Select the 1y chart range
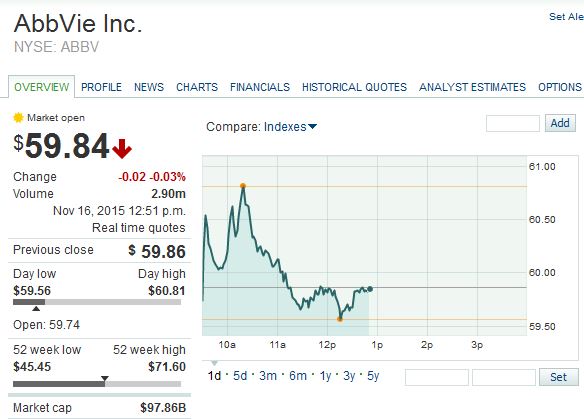Viewport: 584px width, 419px height. [x=325, y=376]
